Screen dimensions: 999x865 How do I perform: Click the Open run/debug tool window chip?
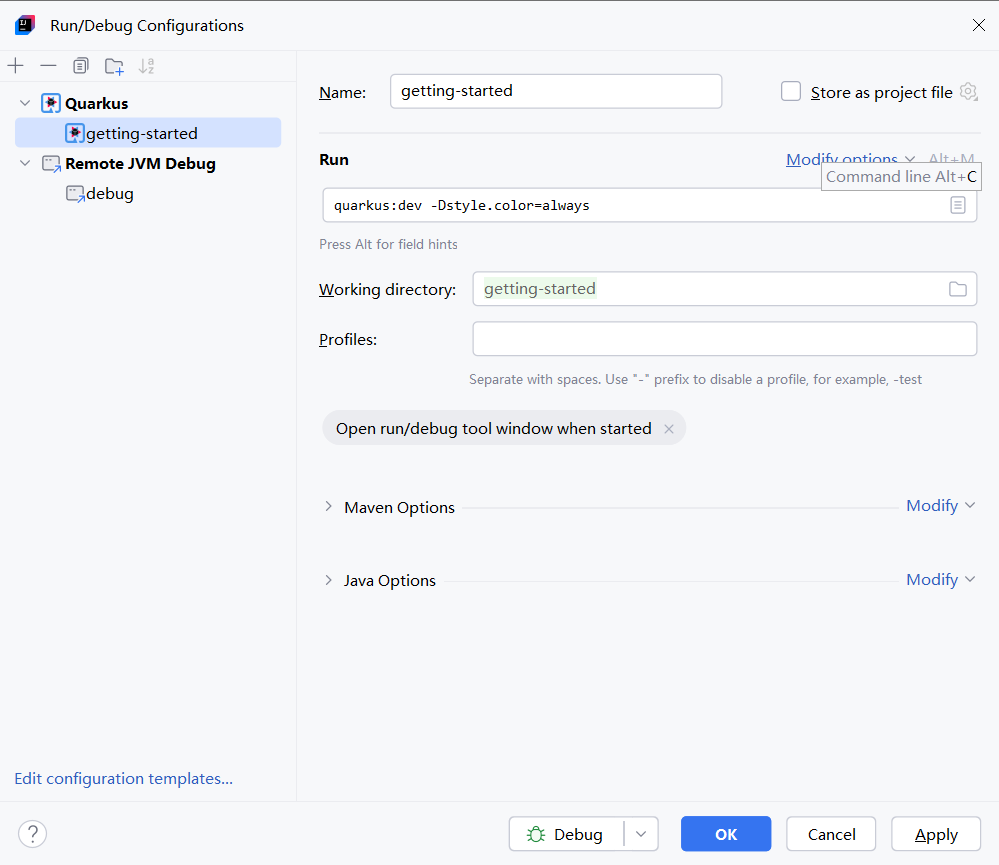coord(503,428)
